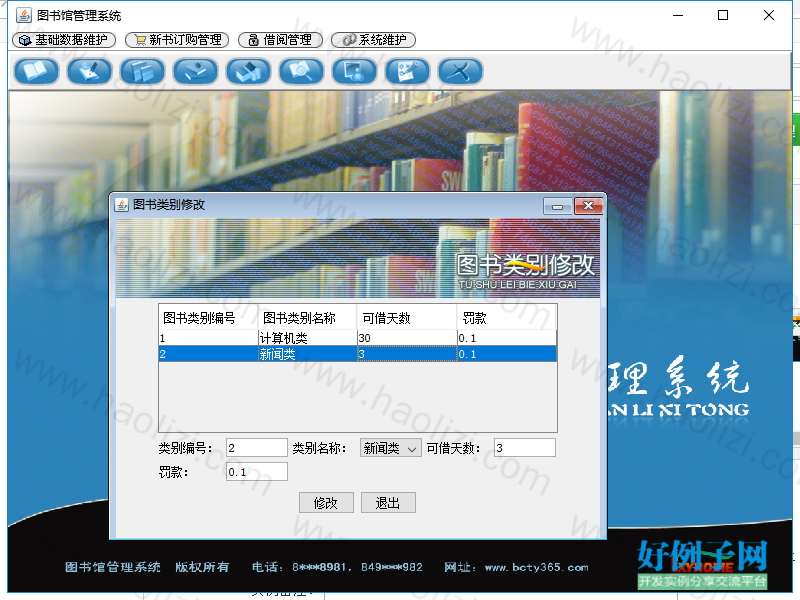Click the main window Java title icon
Viewport: 800px width, 600px height.
coord(23,15)
